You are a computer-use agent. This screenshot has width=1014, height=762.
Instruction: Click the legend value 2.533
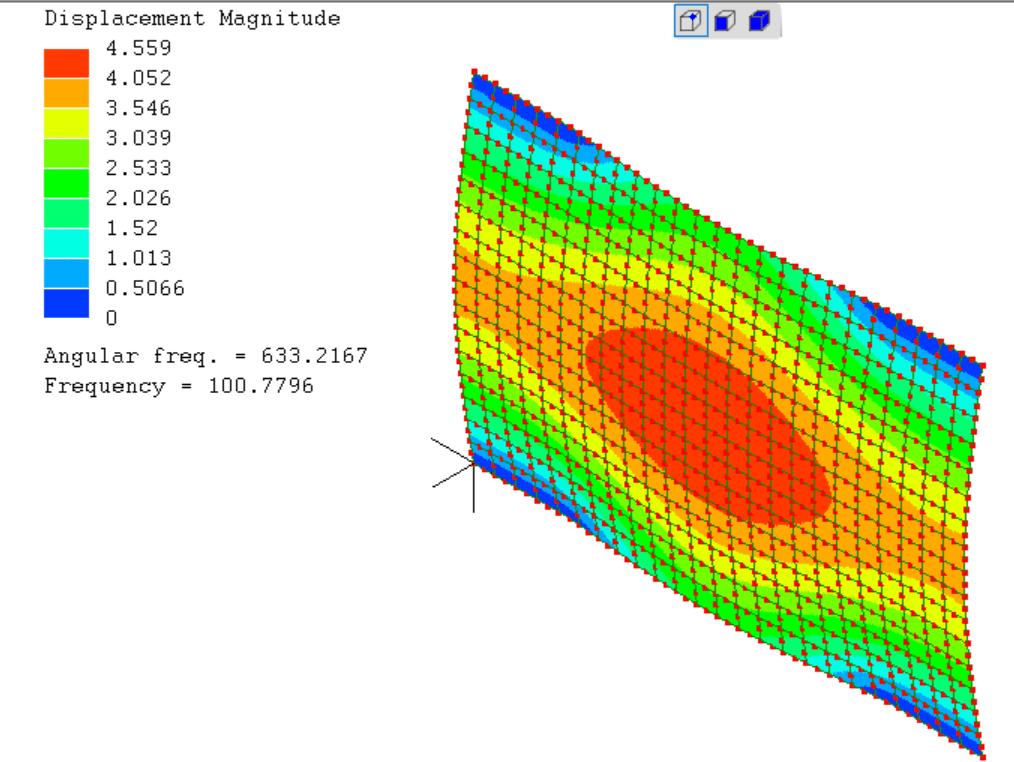(138, 168)
